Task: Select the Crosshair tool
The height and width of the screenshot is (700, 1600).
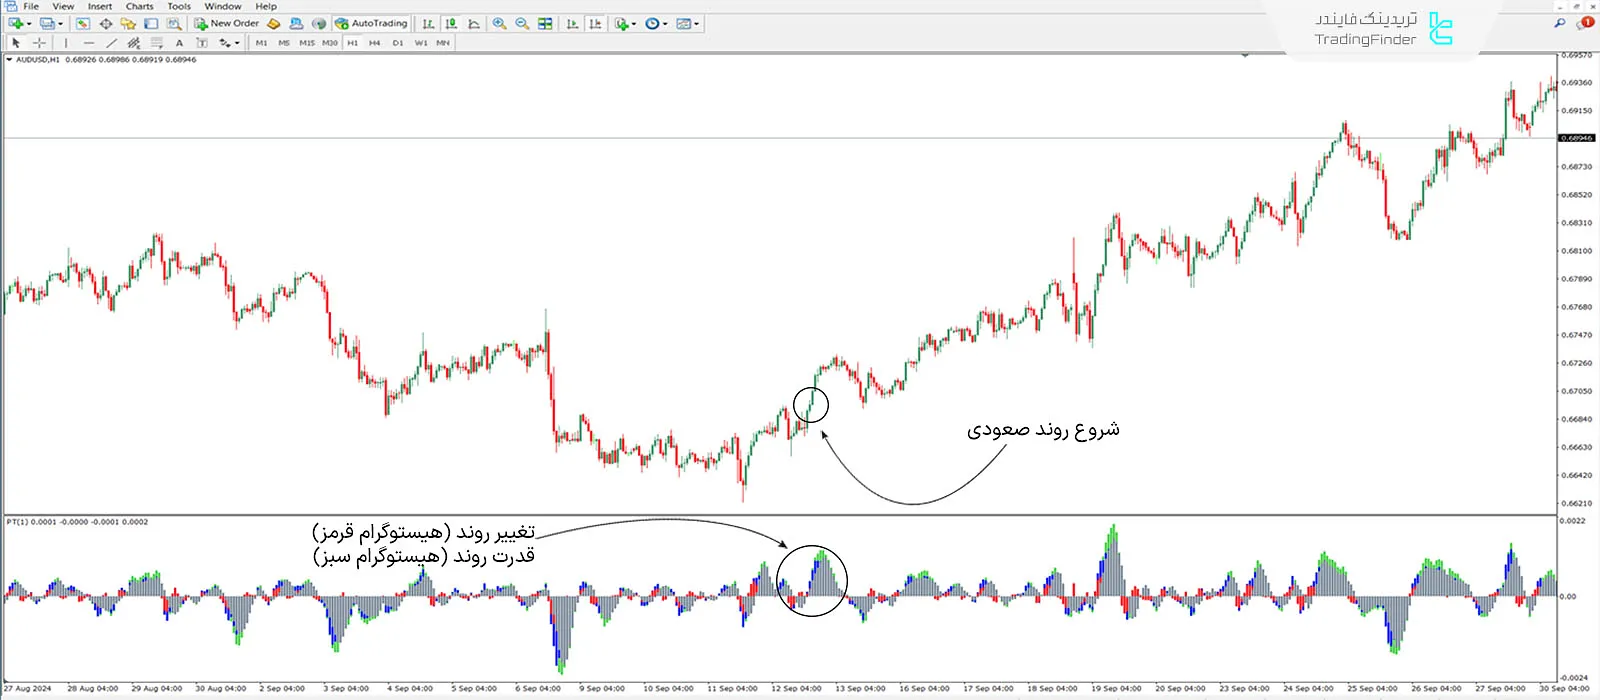Action: [39, 43]
